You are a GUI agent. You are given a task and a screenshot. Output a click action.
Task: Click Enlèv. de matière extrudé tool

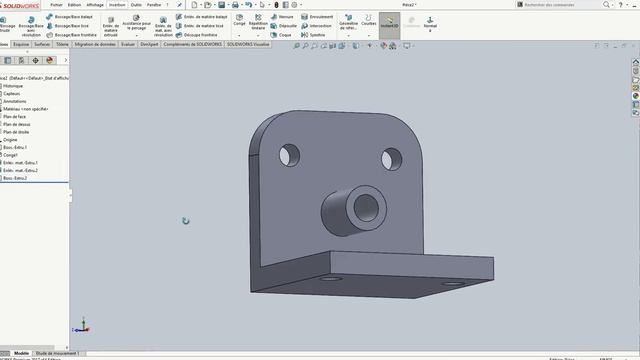(x=111, y=27)
